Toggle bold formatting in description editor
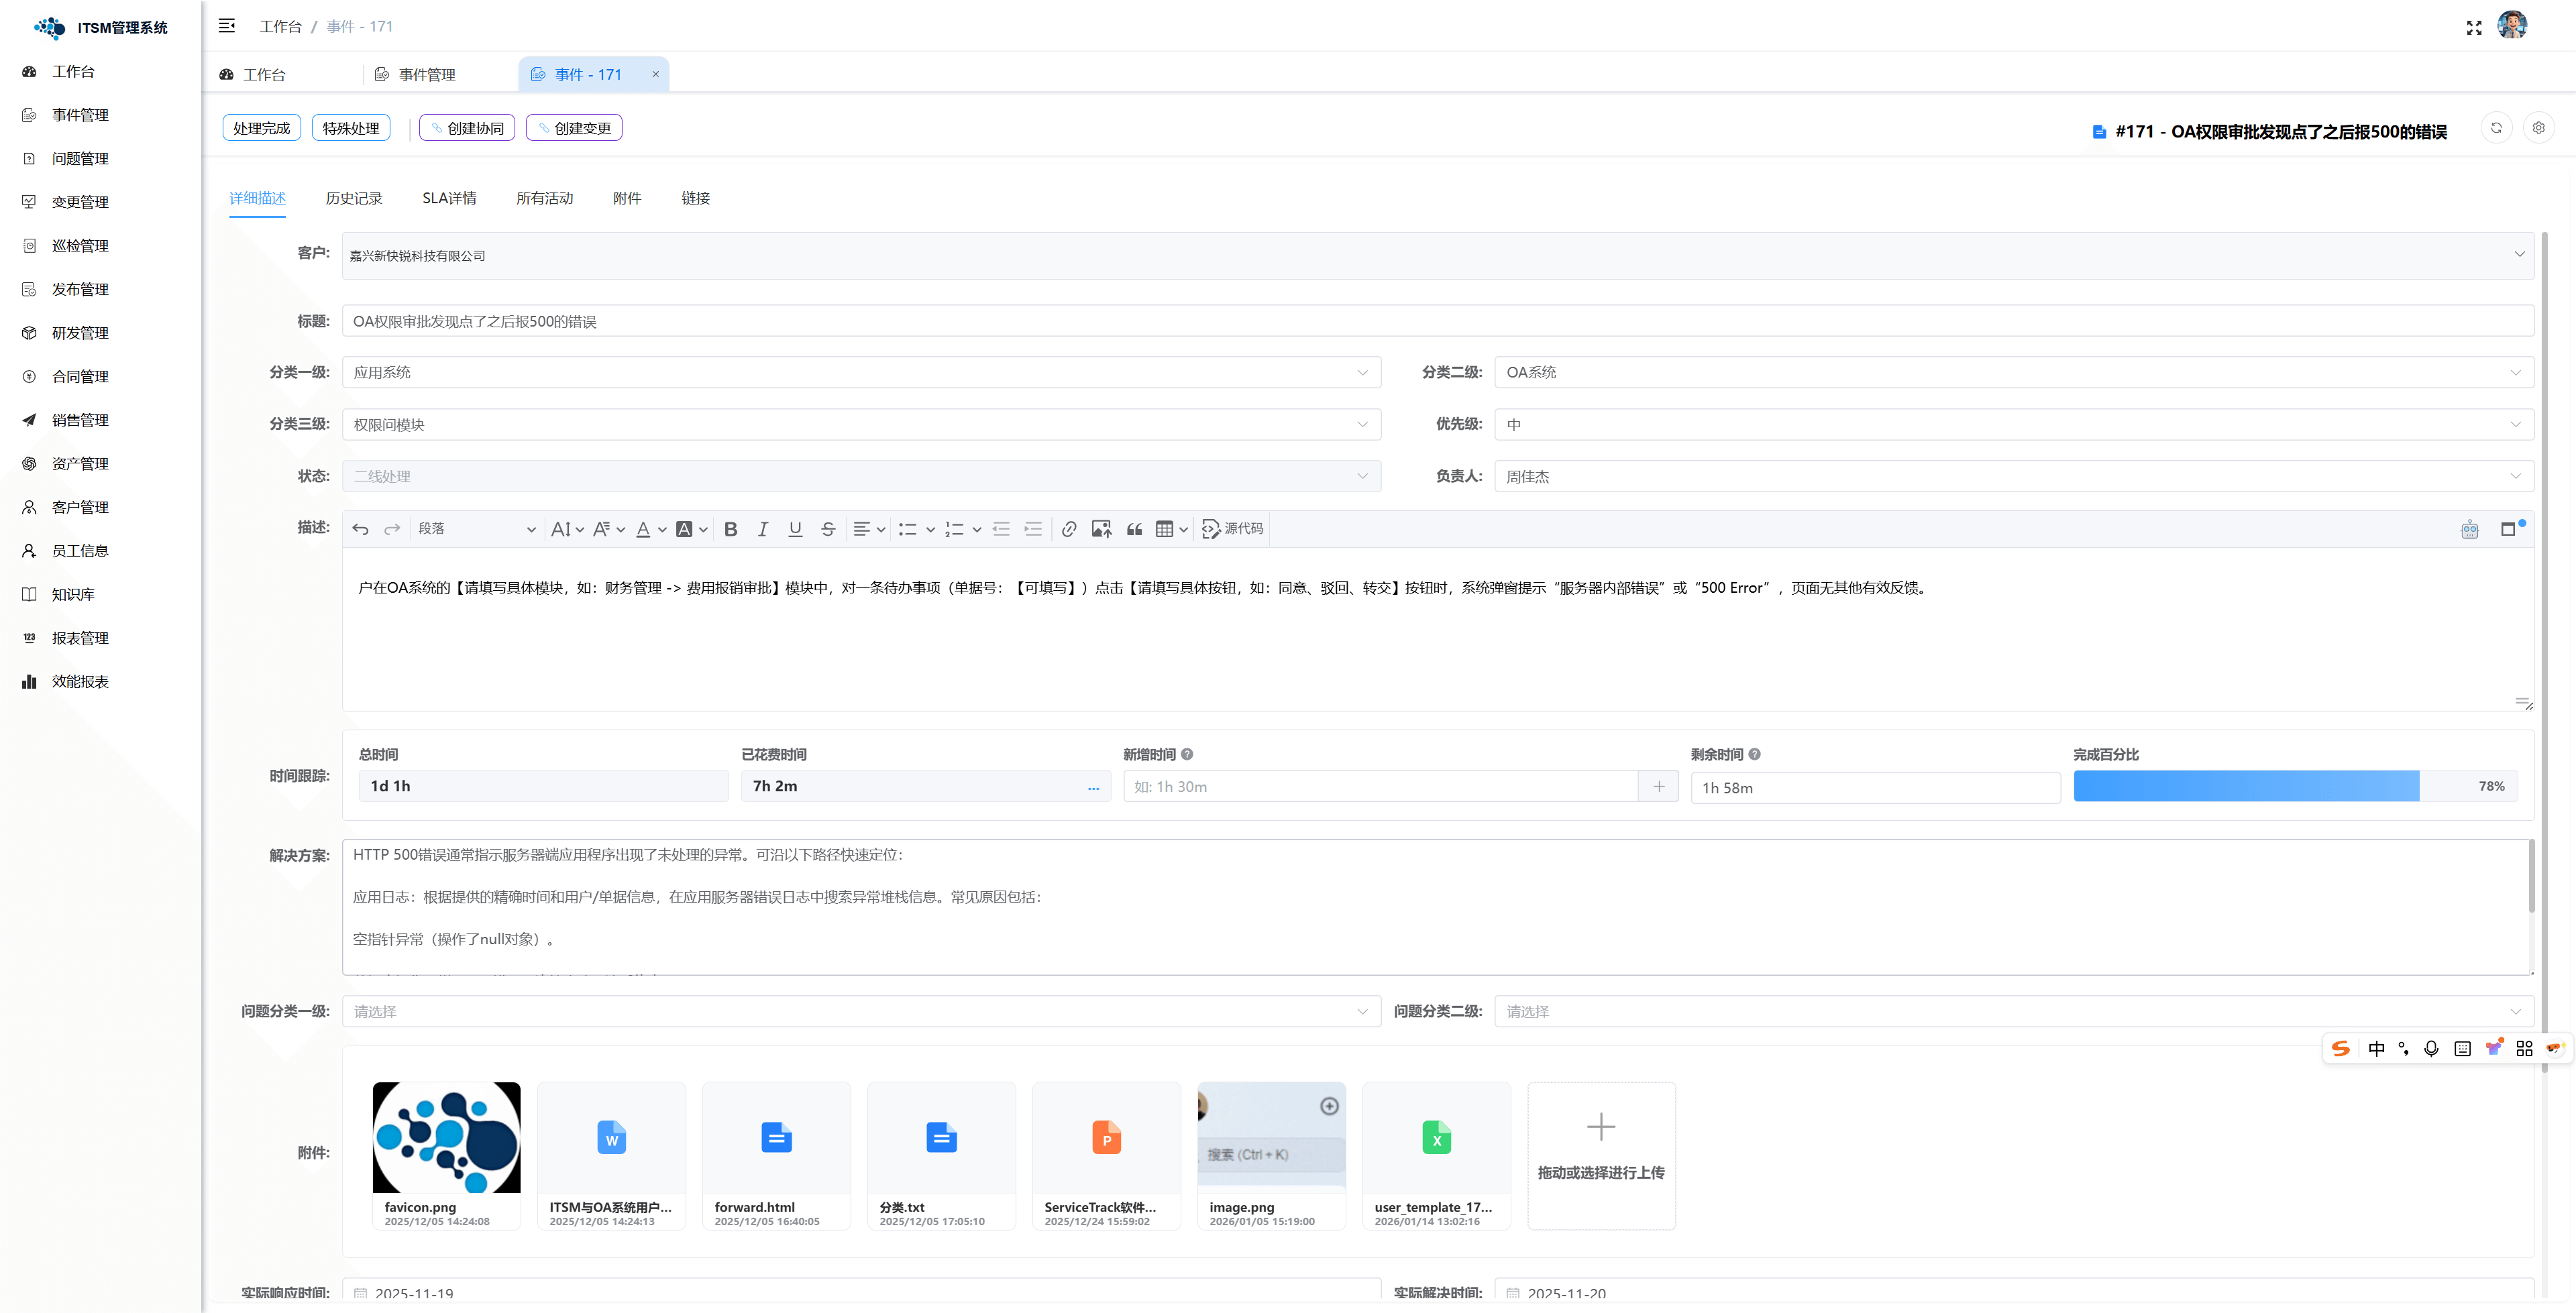The width and height of the screenshot is (2576, 1313). 731,529
